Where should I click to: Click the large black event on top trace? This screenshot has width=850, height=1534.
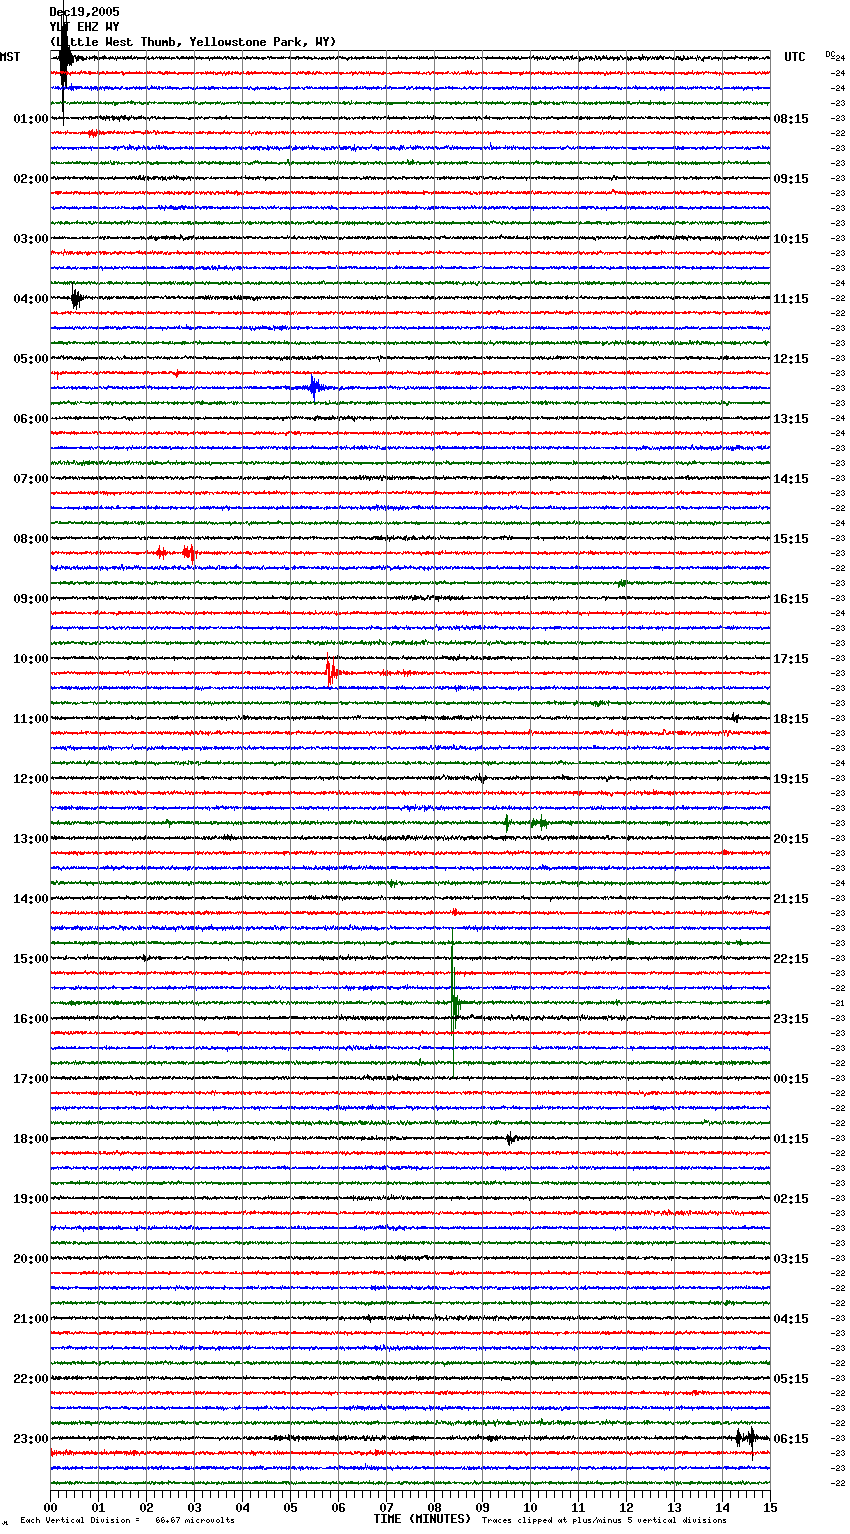(65, 60)
